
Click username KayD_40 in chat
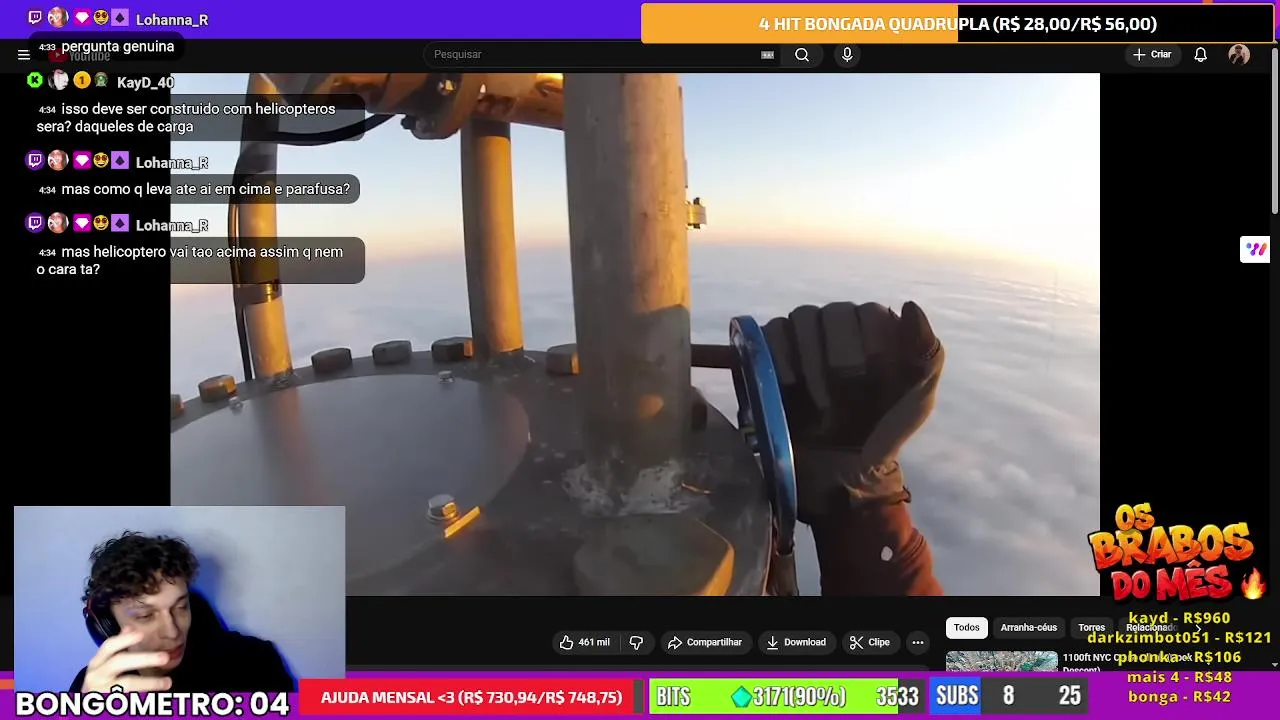(145, 83)
